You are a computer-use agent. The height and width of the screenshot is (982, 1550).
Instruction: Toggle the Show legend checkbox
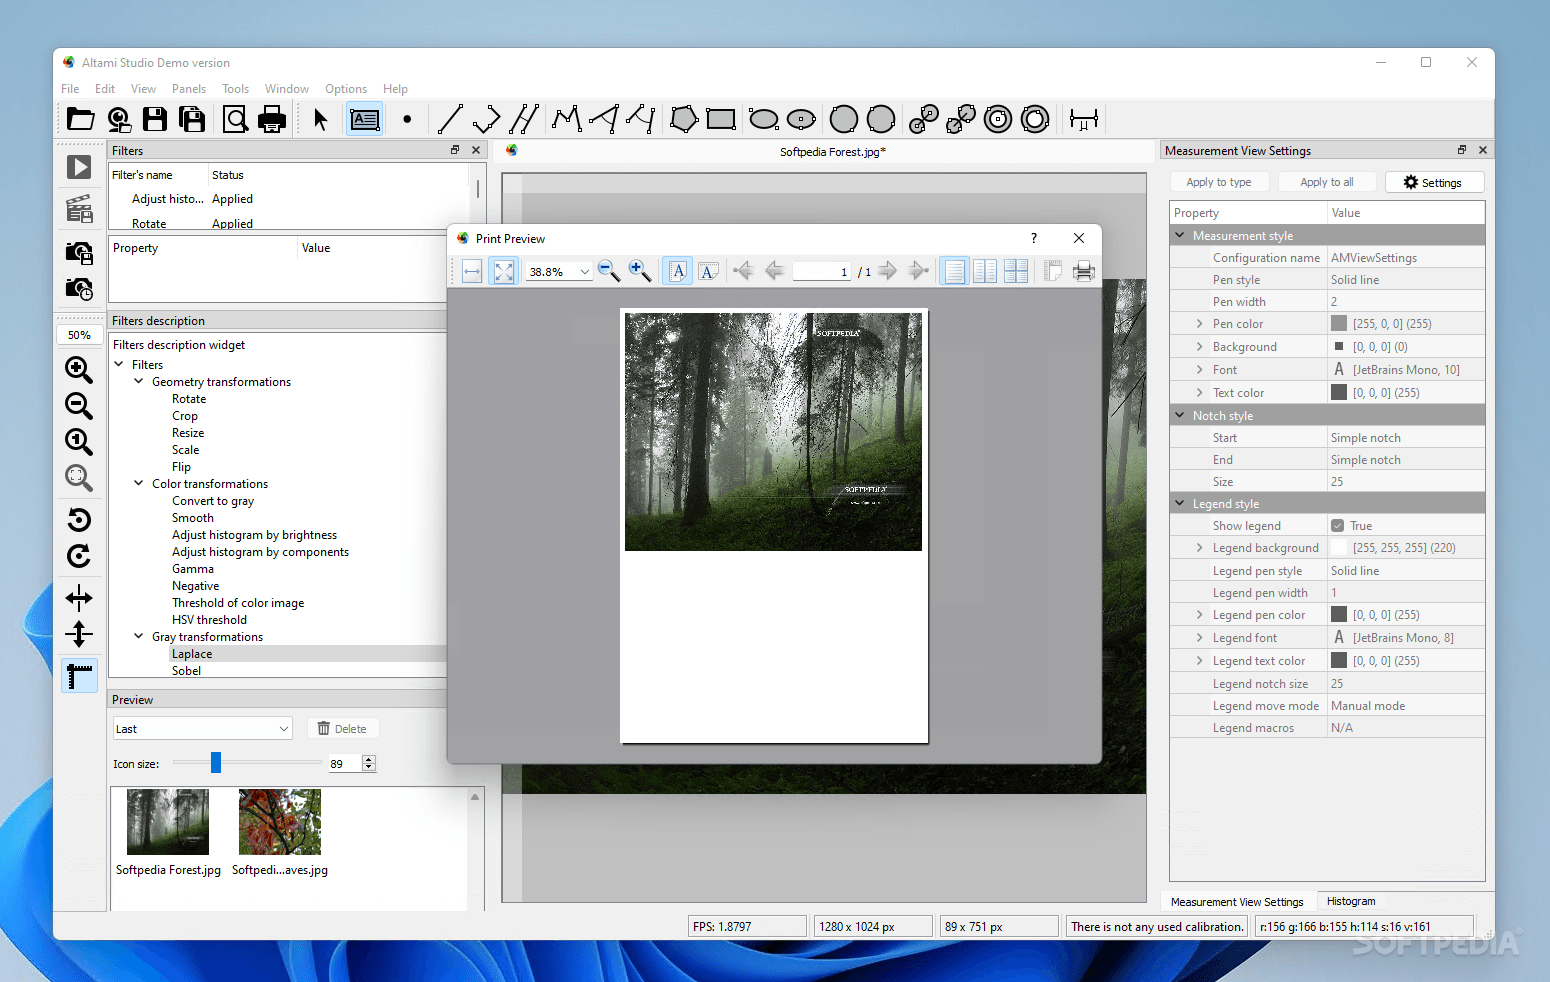point(1337,526)
